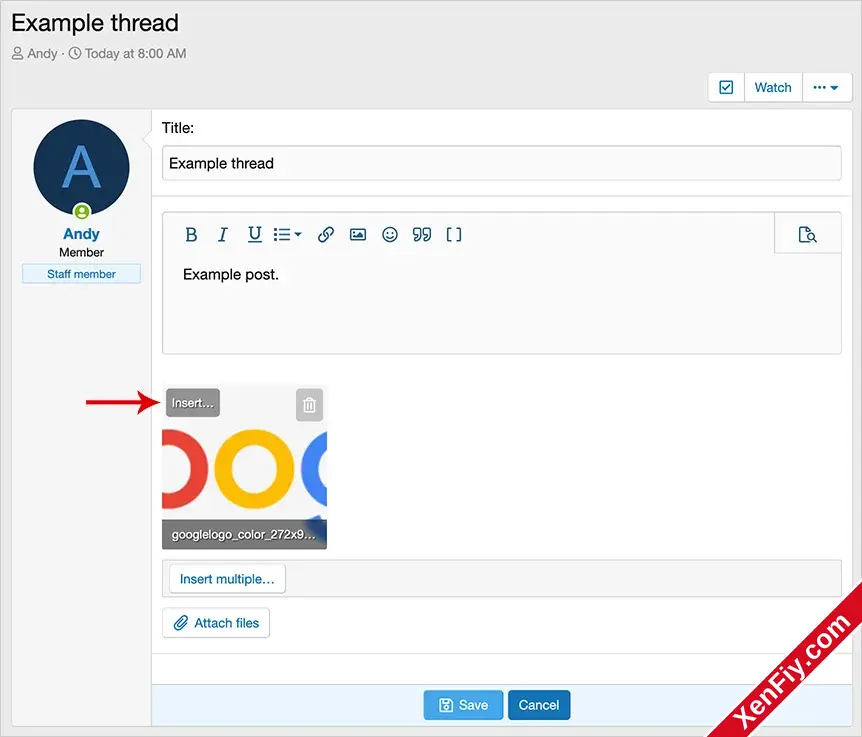Click the Insert multiple button

[x=227, y=579]
